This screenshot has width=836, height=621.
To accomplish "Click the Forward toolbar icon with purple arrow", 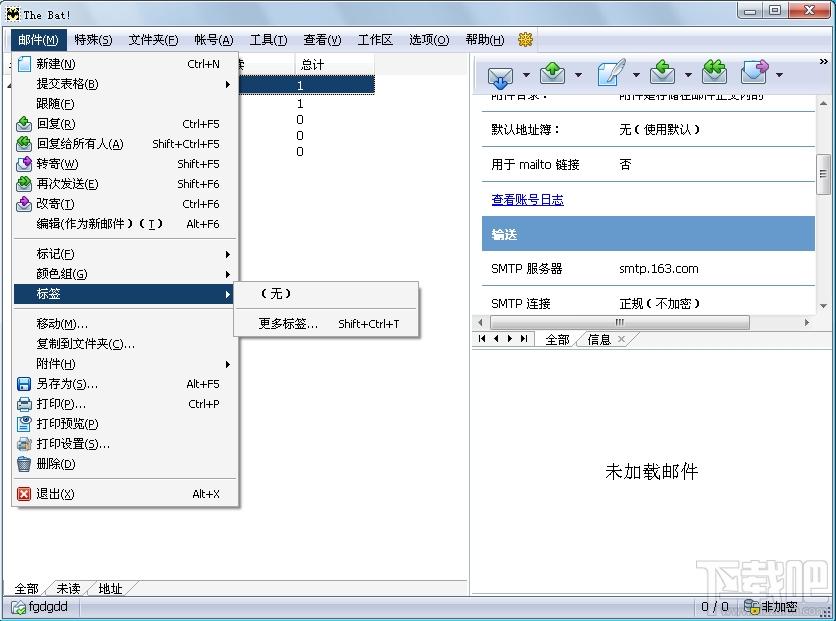I will pyautogui.click(x=754, y=74).
